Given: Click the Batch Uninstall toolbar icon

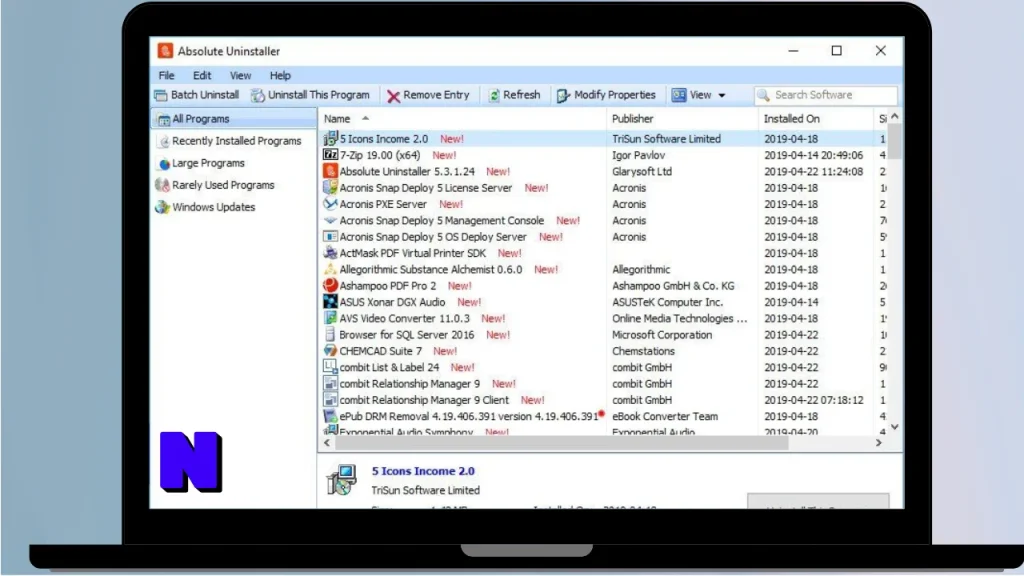Looking at the screenshot, I should coord(161,95).
